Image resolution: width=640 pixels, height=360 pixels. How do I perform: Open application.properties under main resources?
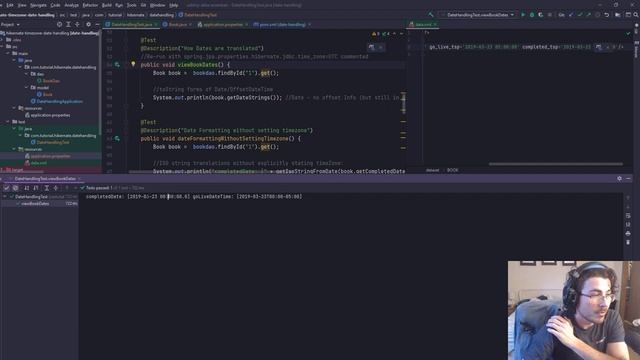[x=47, y=115]
